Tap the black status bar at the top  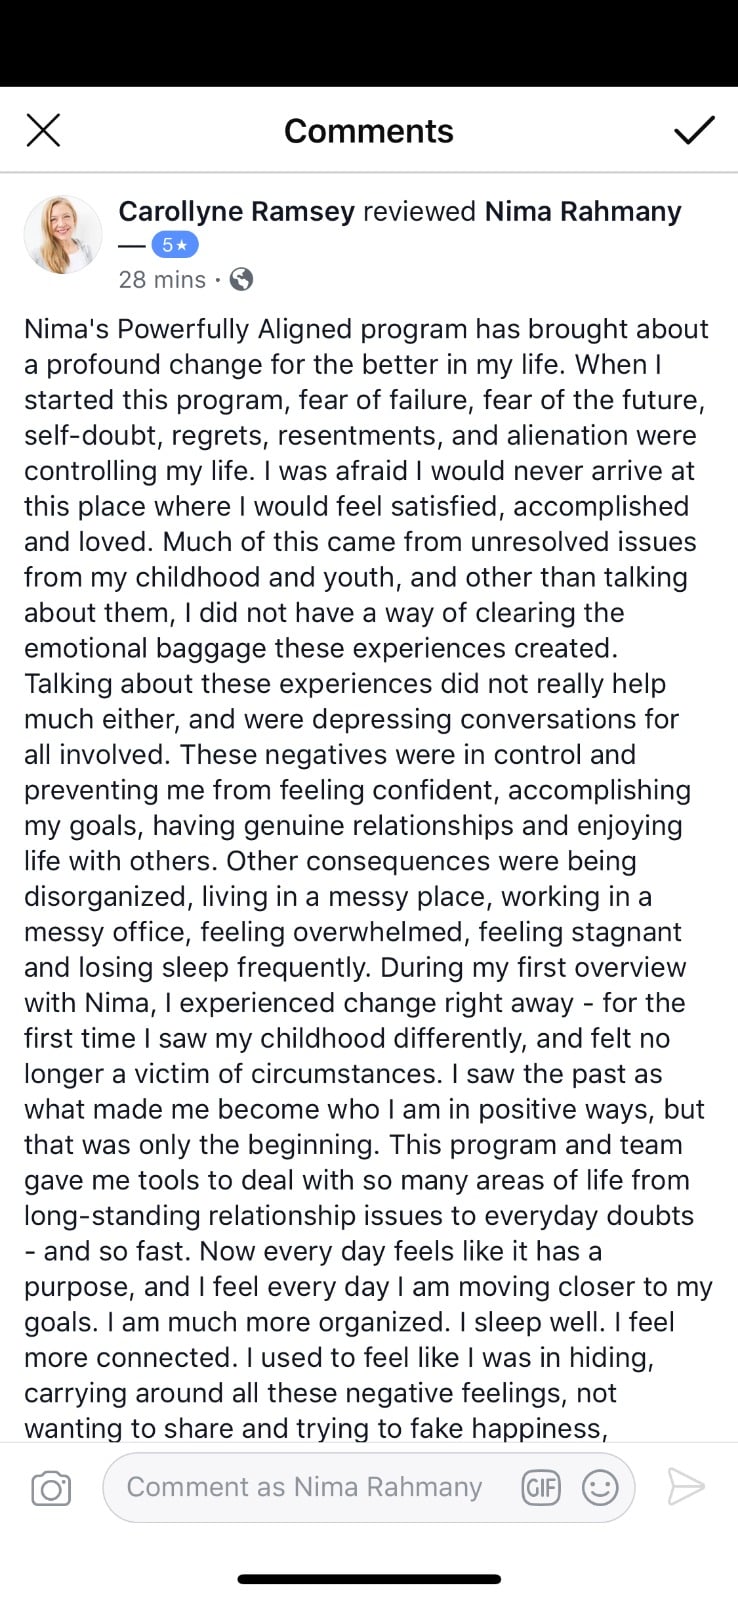pos(369,42)
